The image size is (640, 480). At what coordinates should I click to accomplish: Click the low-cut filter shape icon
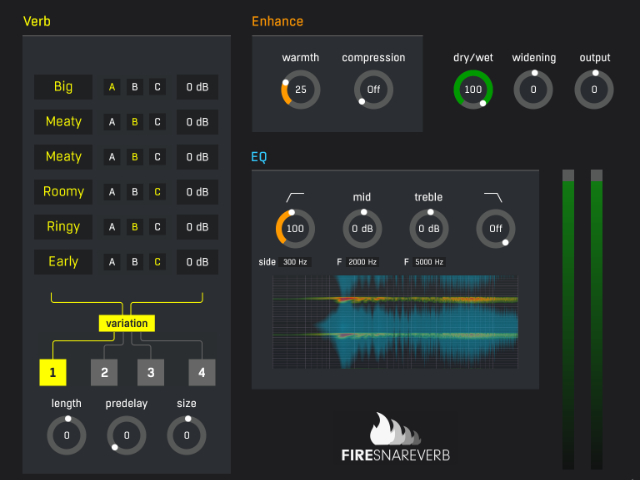(295, 197)
